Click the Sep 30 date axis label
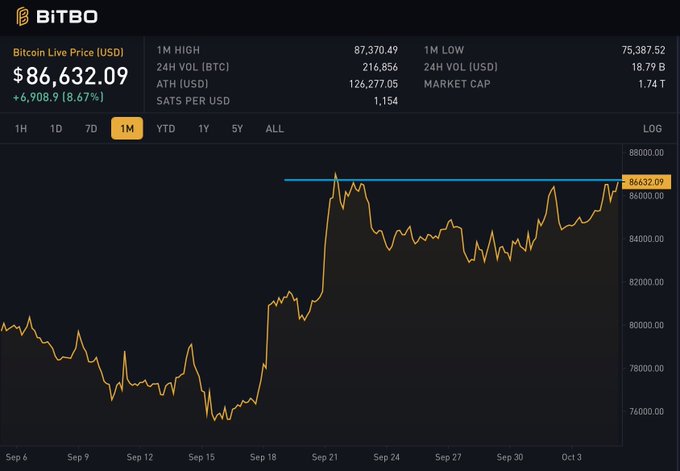The height and width of the screenshot is (471, 680). [510, 457]
